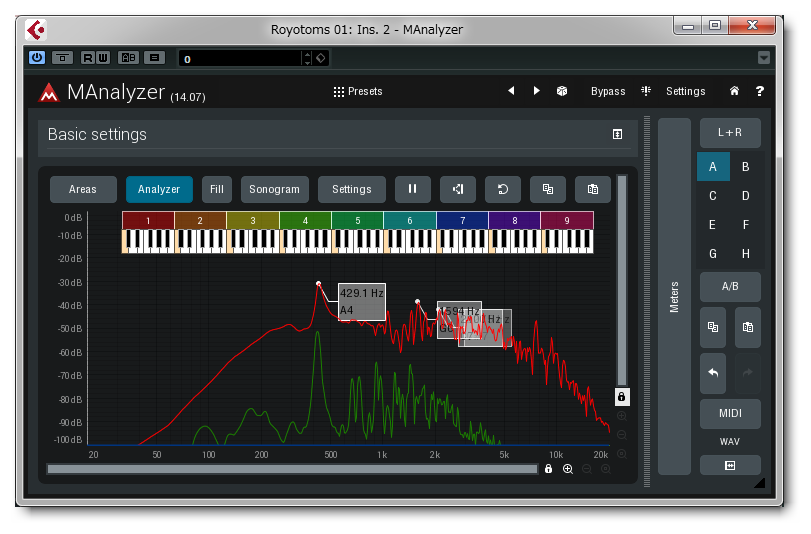This screenshot has width=811, height=534.
Task: Click the vertical range lock icon
Action: pos(622,397)
